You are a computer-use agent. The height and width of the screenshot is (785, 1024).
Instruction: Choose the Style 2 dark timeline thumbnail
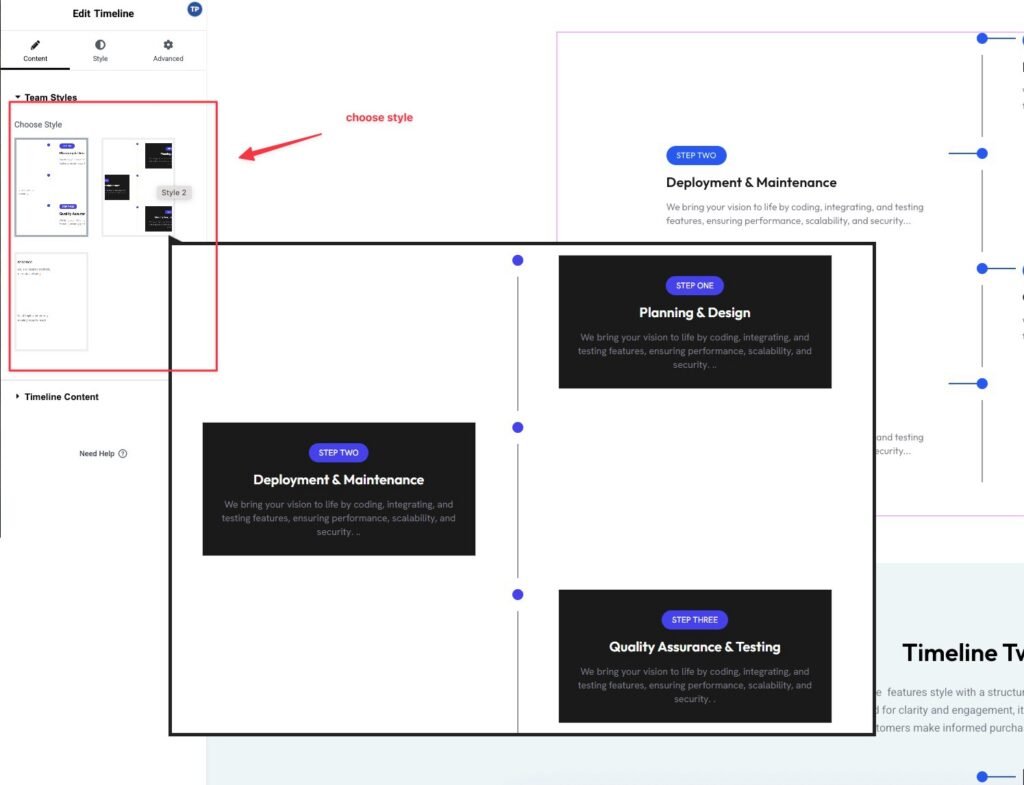click(138, 187)
